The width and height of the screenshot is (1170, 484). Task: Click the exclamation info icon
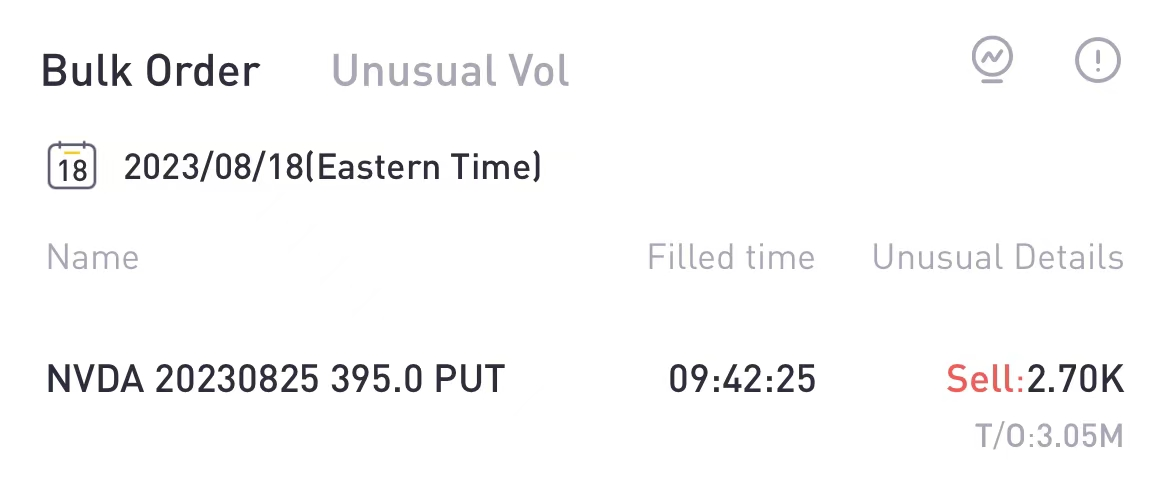1097,62
